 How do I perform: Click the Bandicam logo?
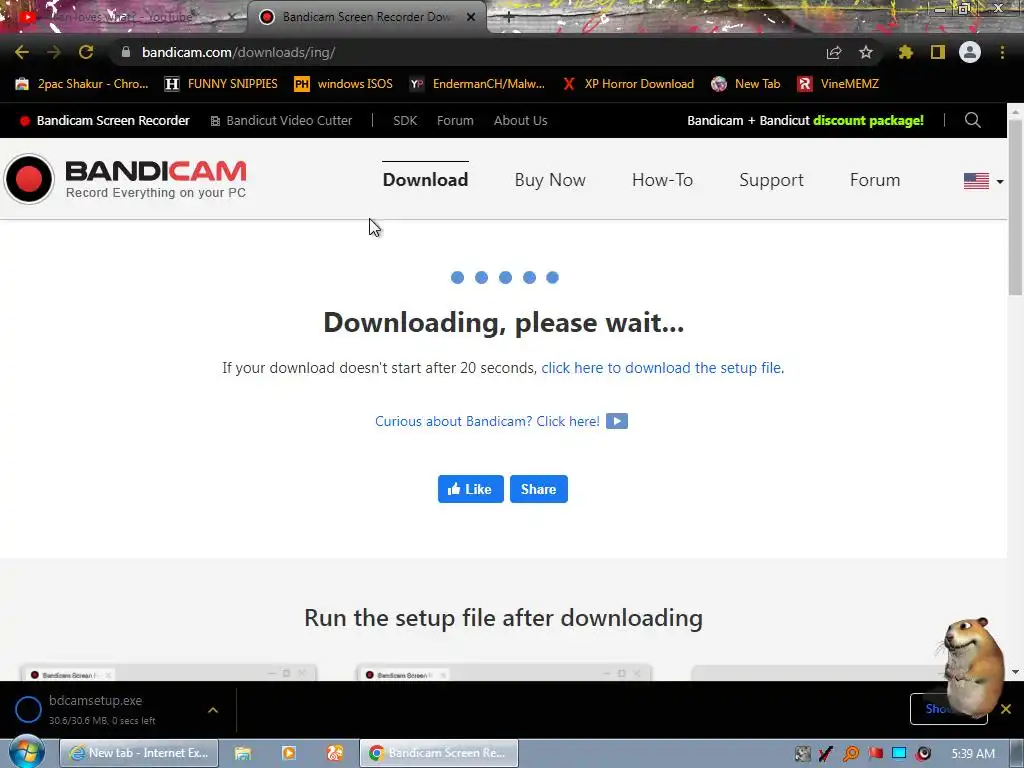(125, 179)
